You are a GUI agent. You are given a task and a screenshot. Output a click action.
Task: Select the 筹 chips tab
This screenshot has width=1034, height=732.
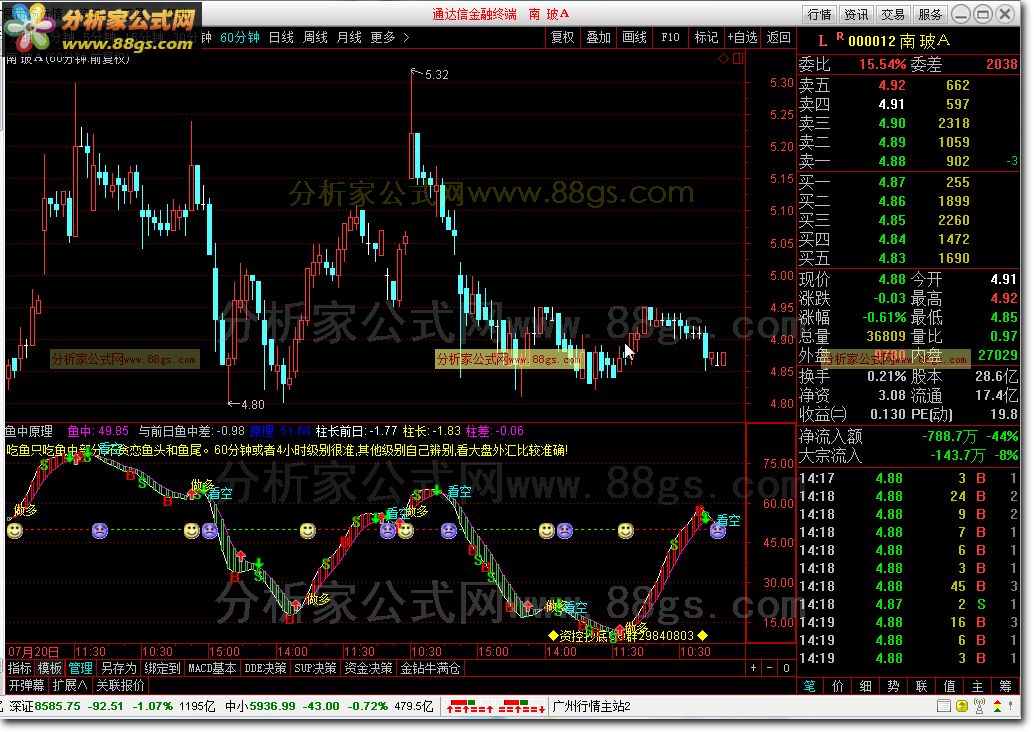click(x=1006, y=686)
